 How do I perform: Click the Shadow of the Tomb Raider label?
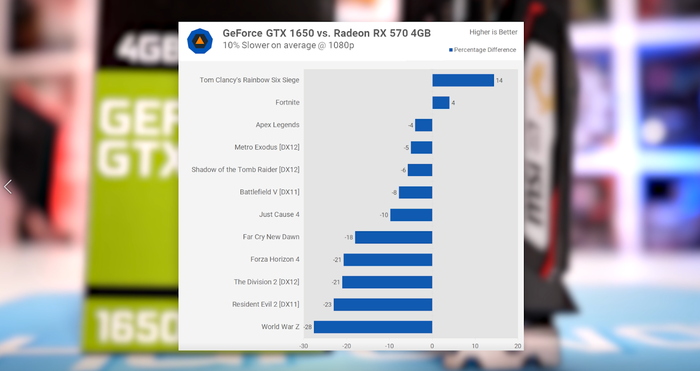(x=246, y=170)
